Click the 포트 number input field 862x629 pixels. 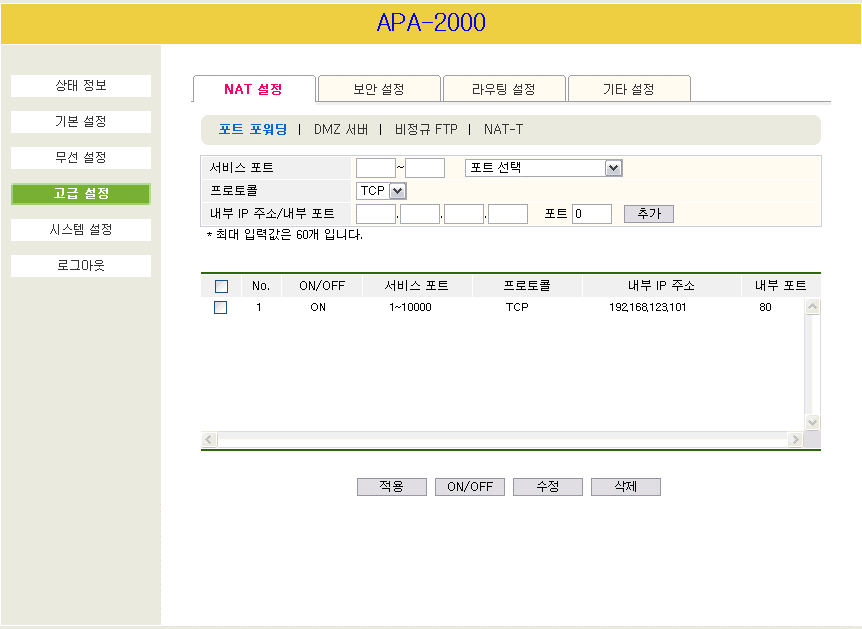click(591, 214)
